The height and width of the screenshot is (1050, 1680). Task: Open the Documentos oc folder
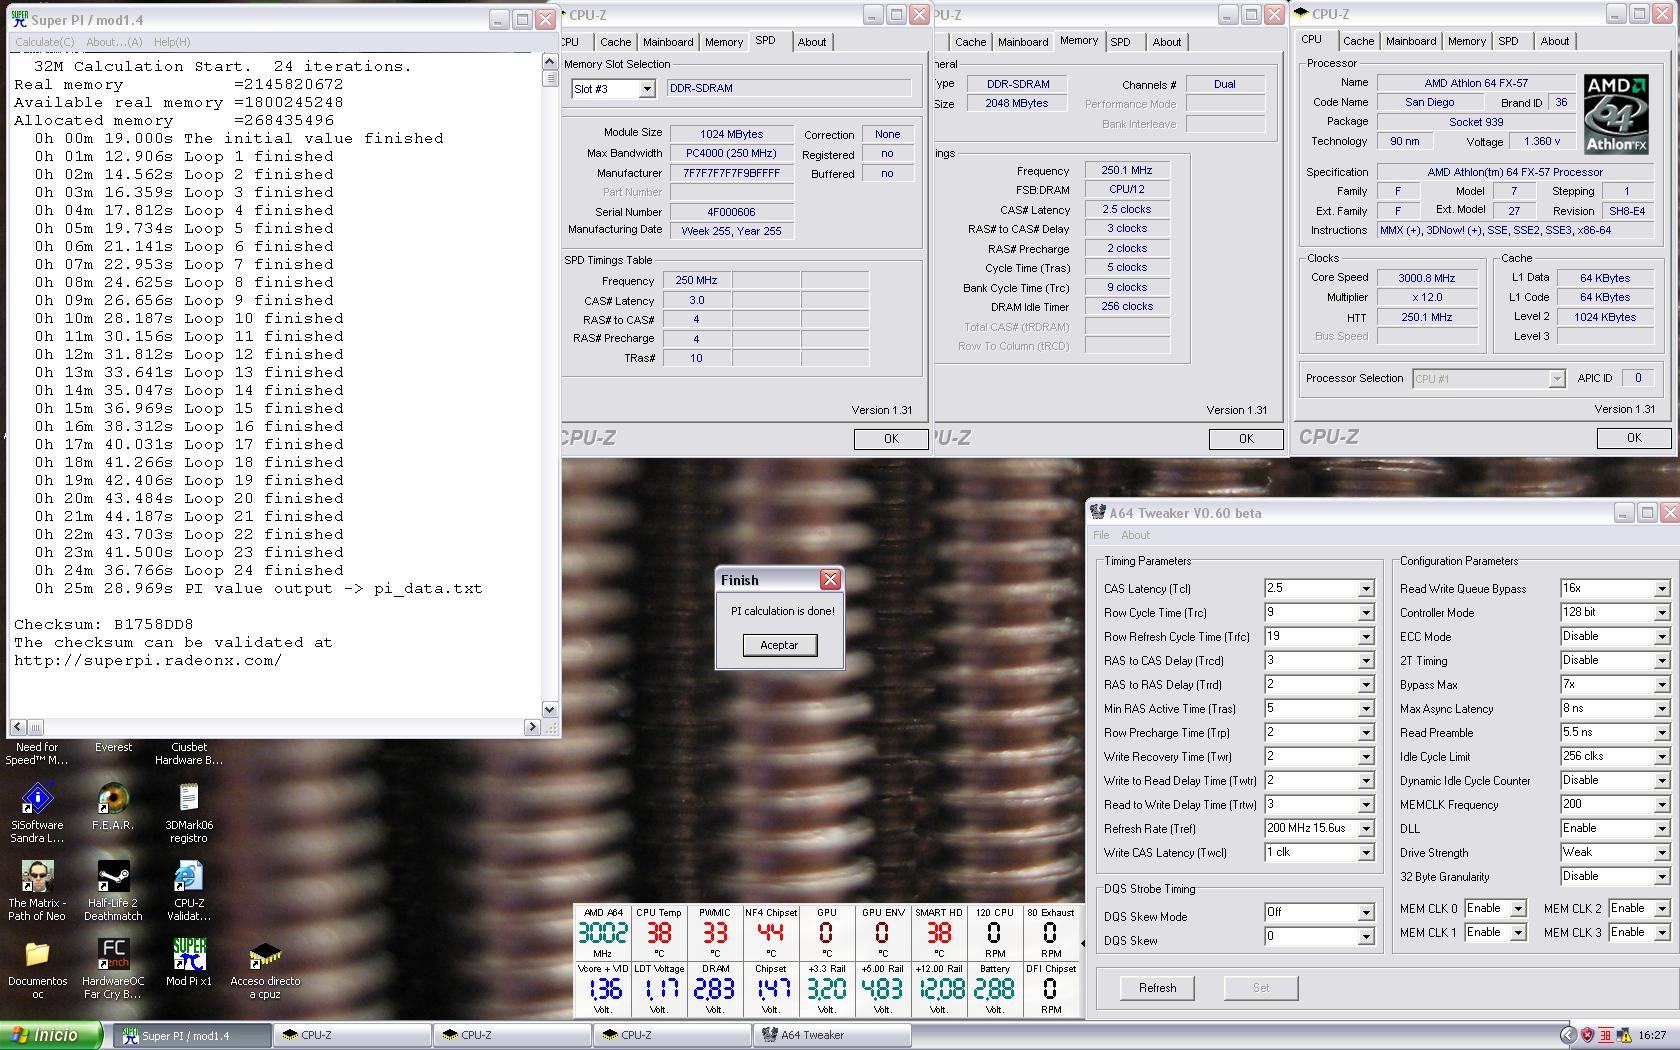click(x=37, y=955)
